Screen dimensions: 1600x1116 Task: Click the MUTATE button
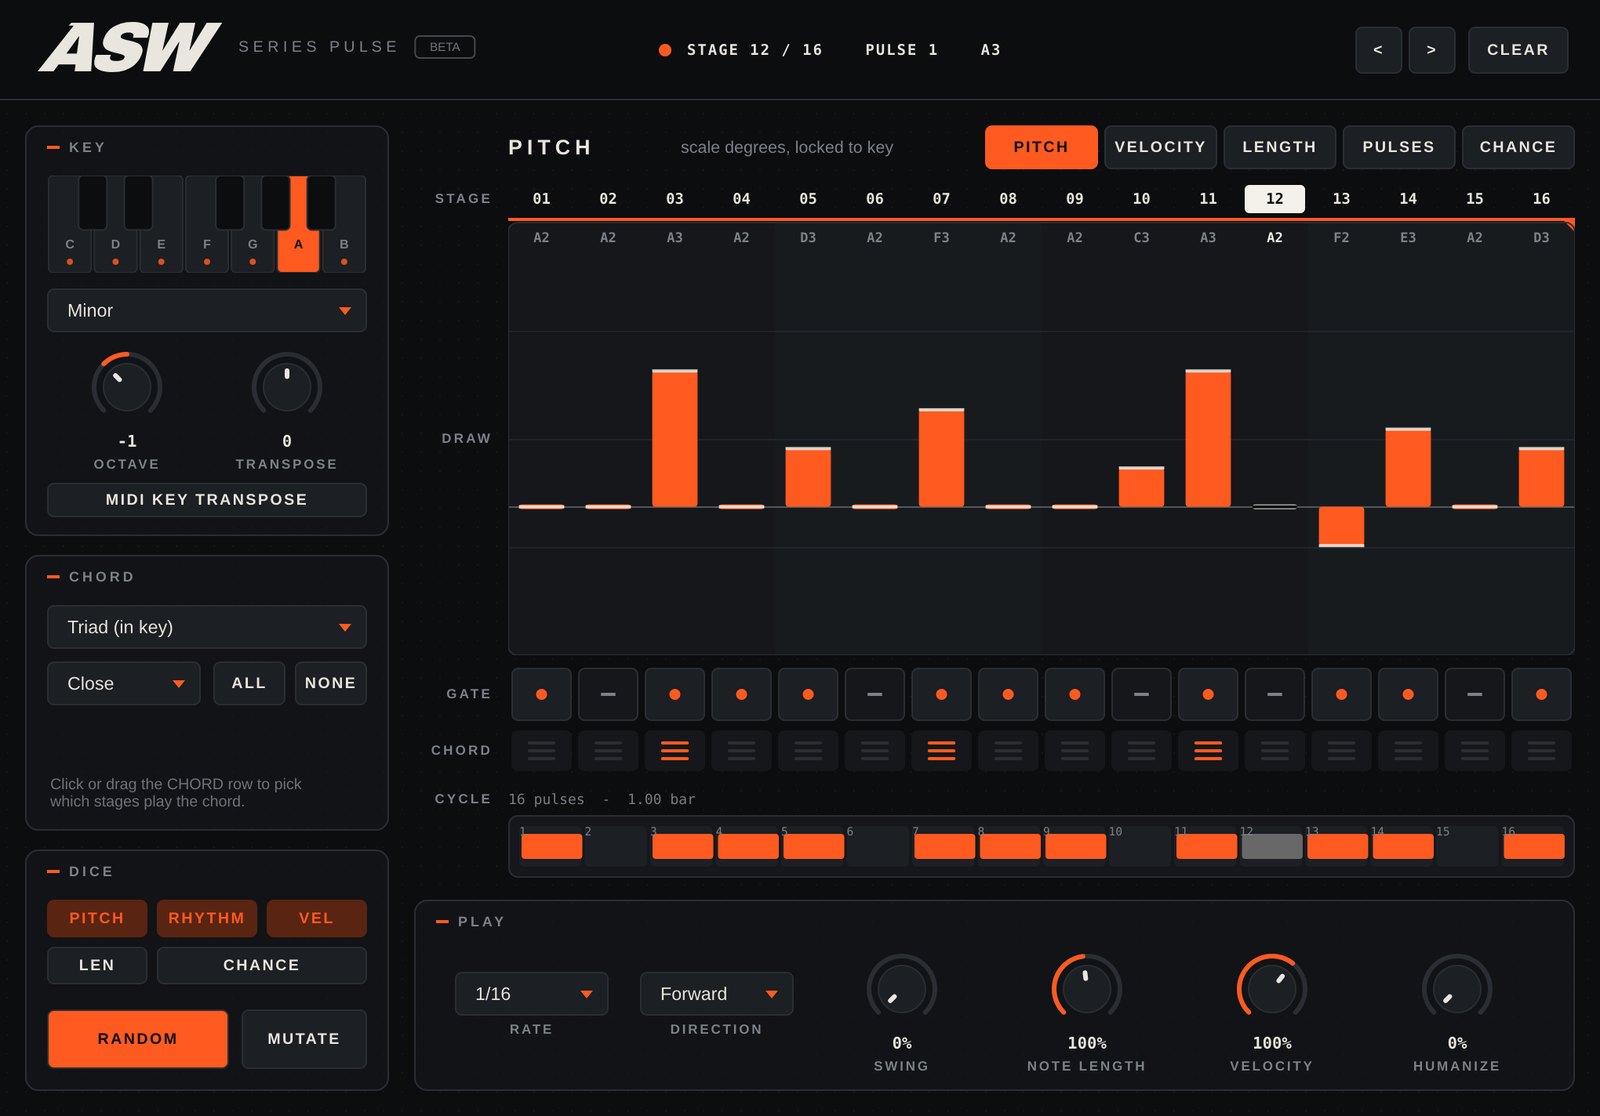304,1039
